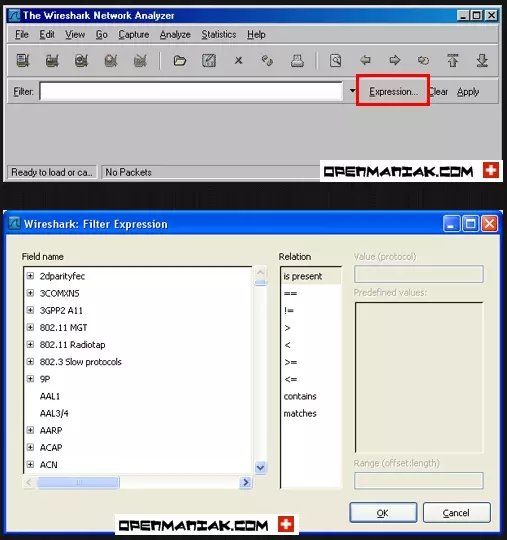The width and height of the screenshot is (507, 540).
Task: Click the field list scroll down arrow
Action: tap(260, 468)
